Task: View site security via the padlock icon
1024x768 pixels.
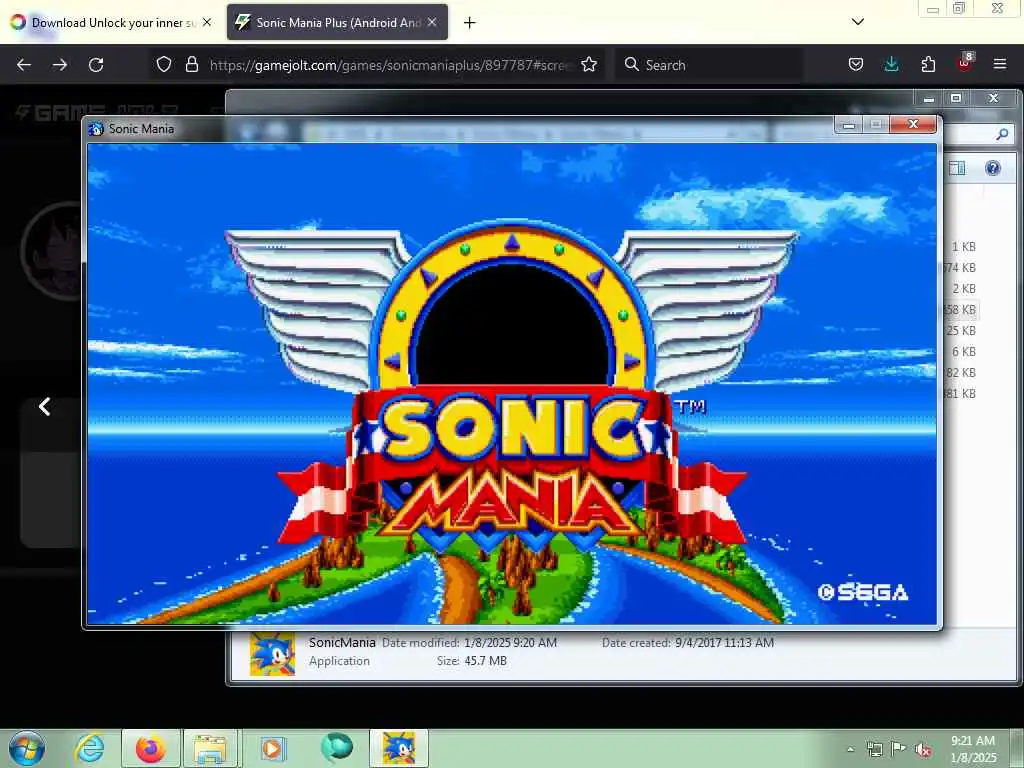Action: coord(191,64)
